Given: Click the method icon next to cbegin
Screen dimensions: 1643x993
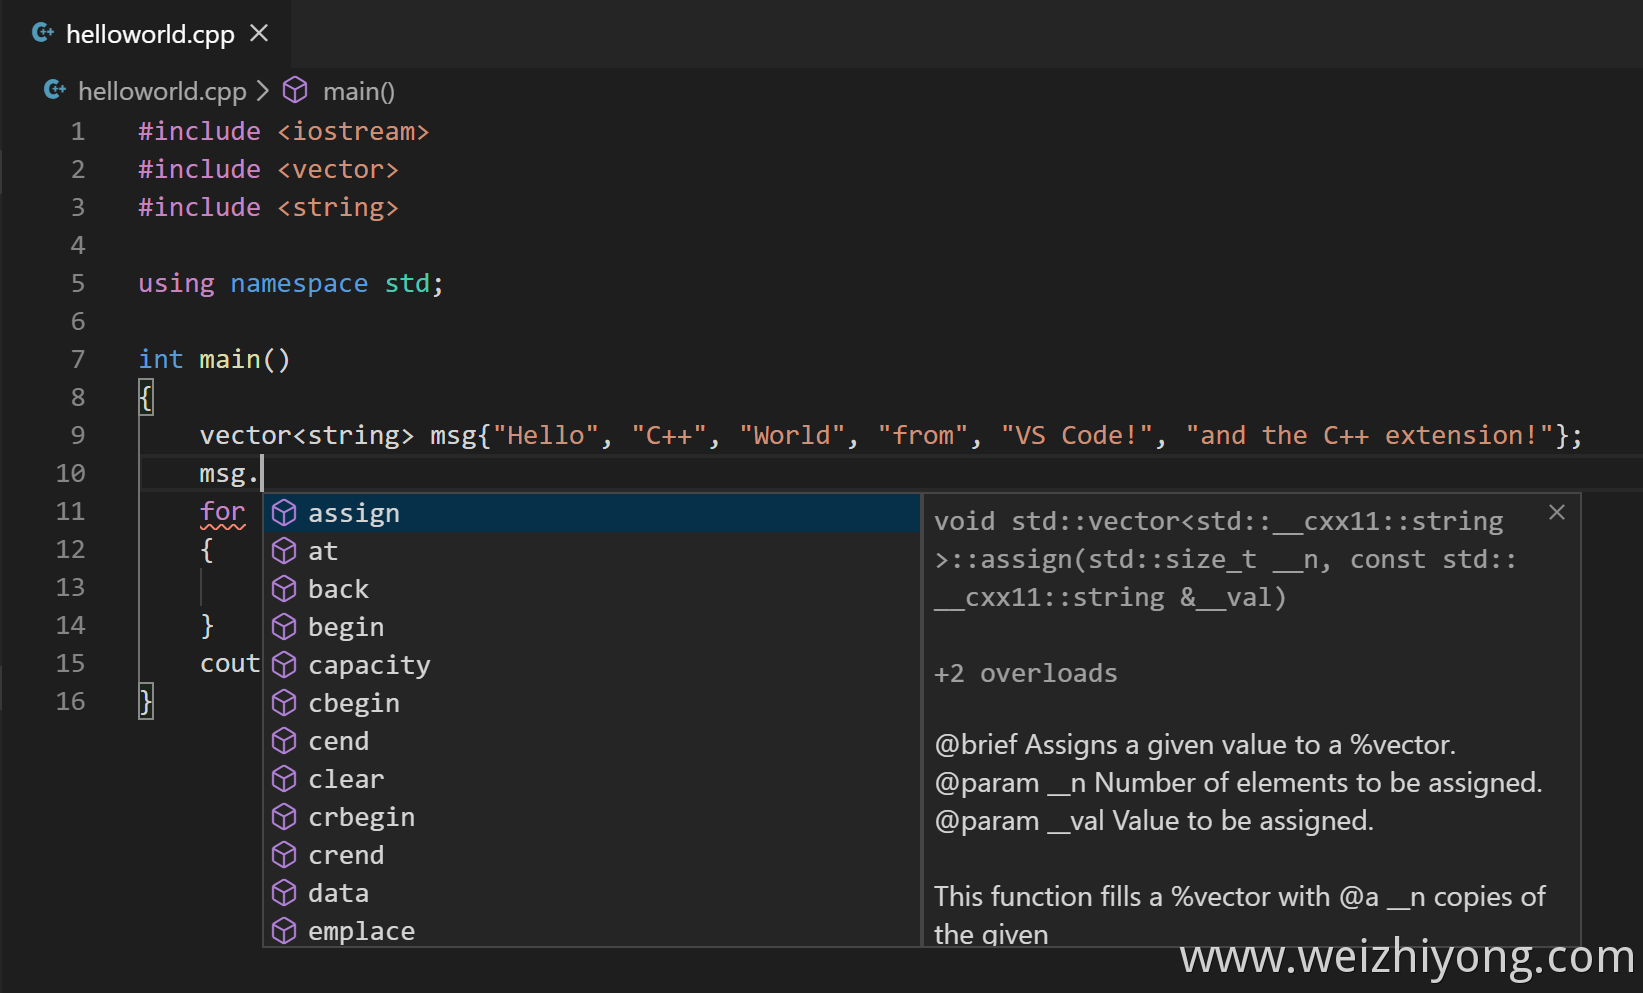Looking at the screenshot, I should pos(284,703).
